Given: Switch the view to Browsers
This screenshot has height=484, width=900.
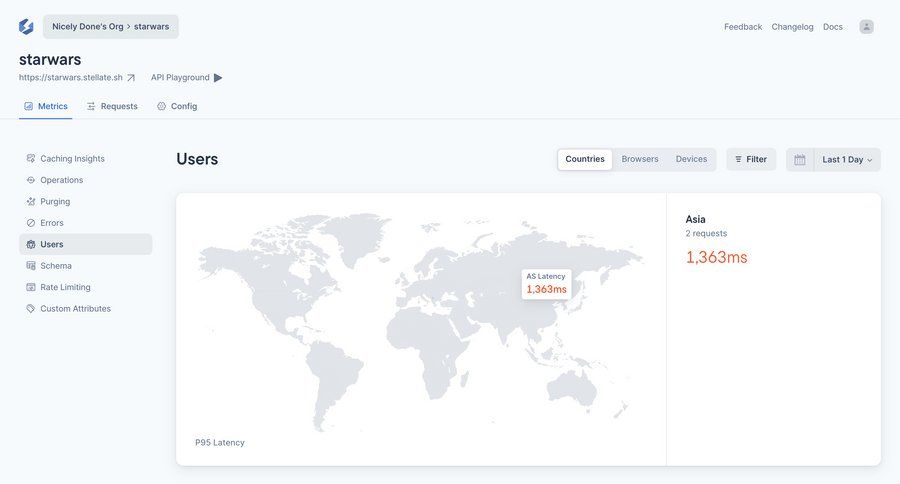Looking at the screenshot, I should coord(640,159).
